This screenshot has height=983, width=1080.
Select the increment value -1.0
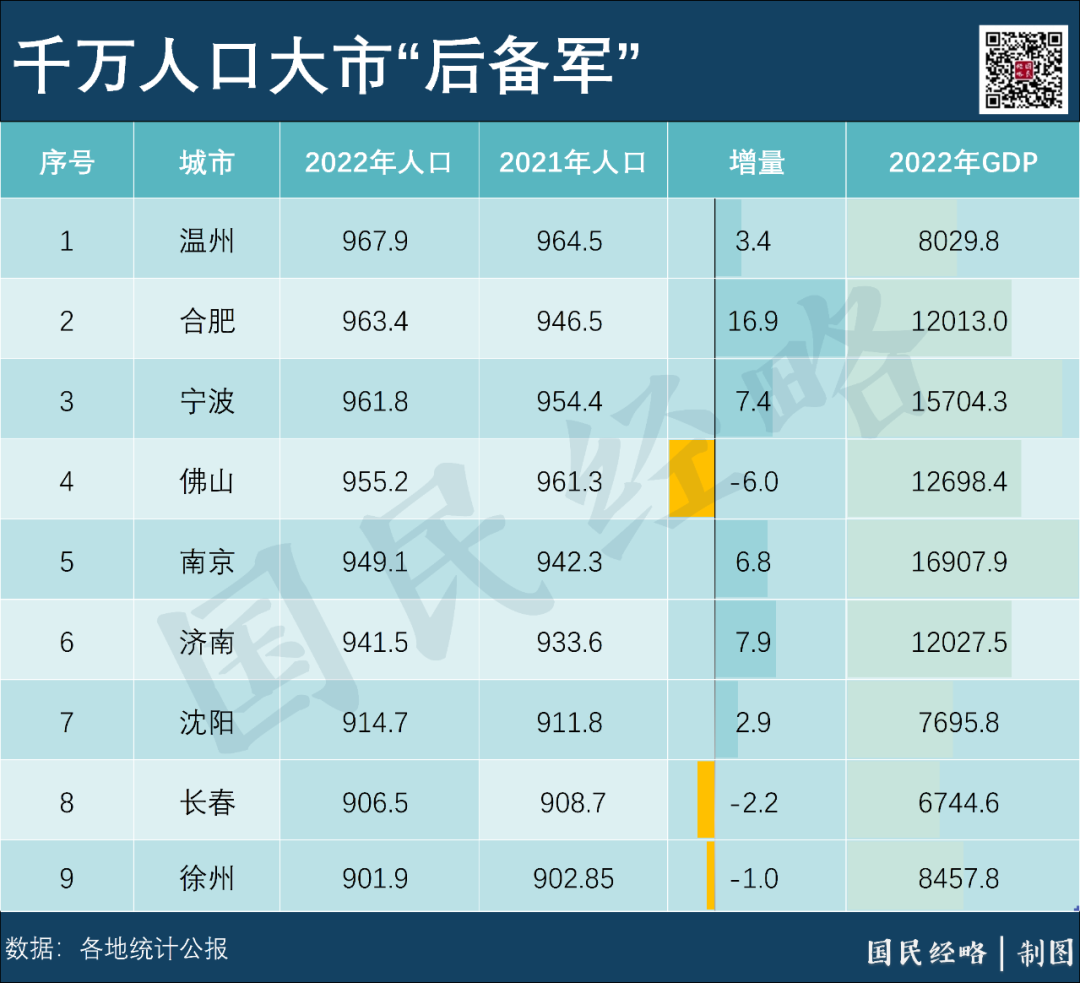(x=754, y=878)
